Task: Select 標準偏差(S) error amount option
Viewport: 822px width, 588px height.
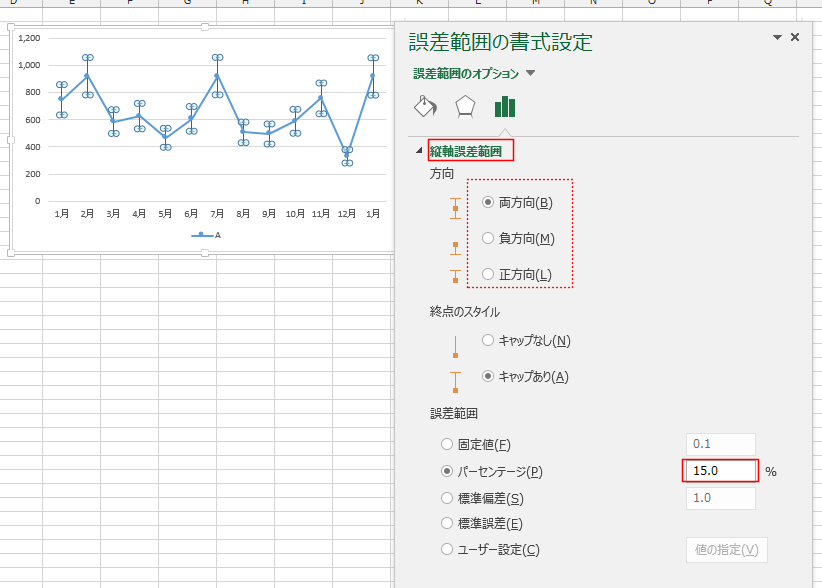Action: point(446,497)
